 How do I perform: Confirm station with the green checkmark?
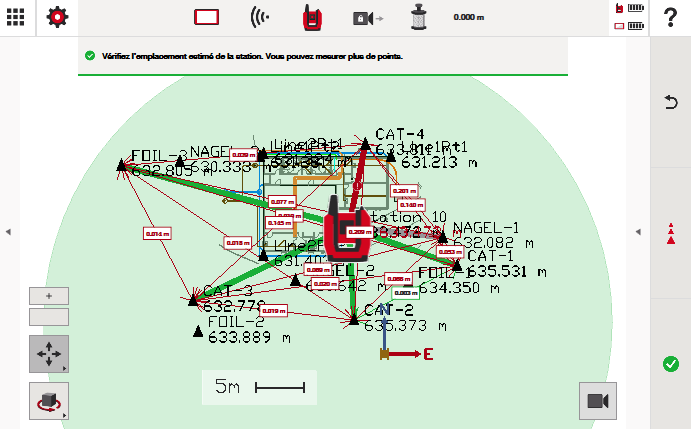(671, 363)
